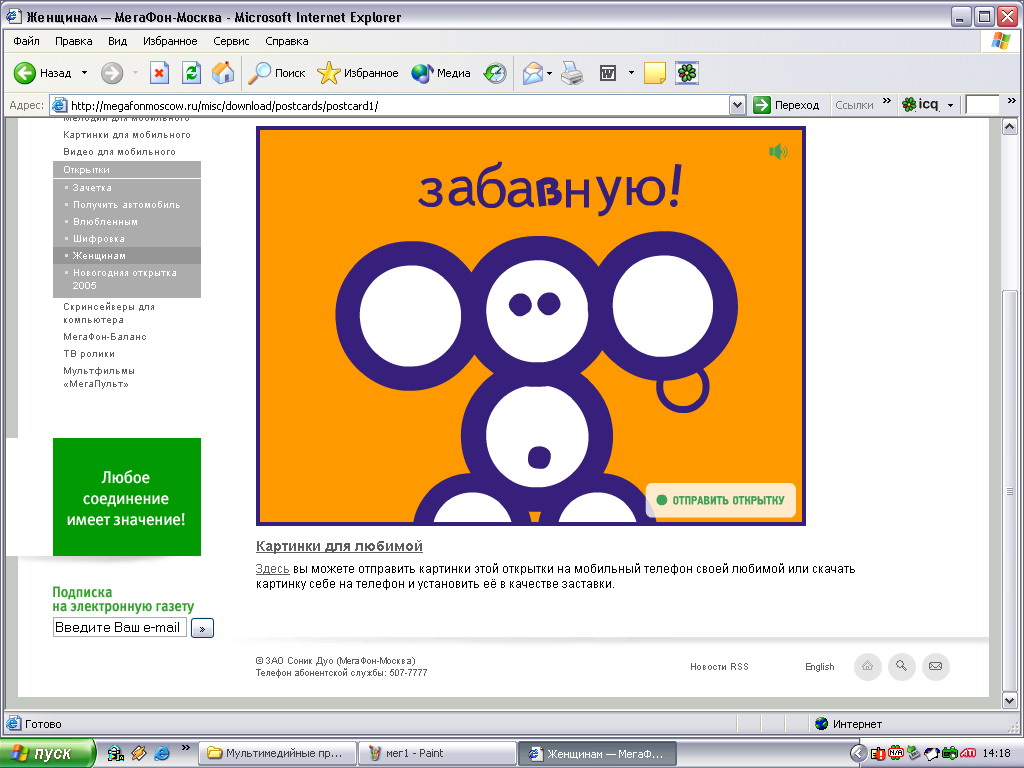Click the Введите Ваш e-mail field

coord(119,627)
